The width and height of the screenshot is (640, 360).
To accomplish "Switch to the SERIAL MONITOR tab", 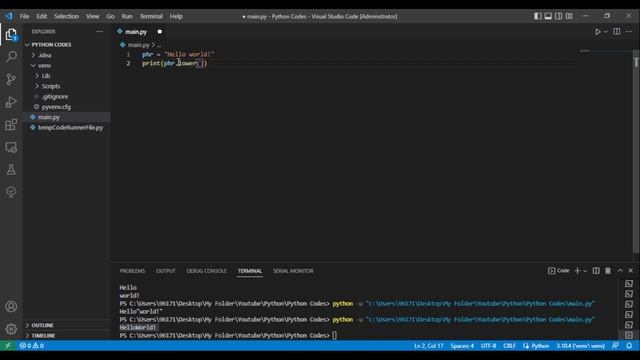I will coord(293,271).
